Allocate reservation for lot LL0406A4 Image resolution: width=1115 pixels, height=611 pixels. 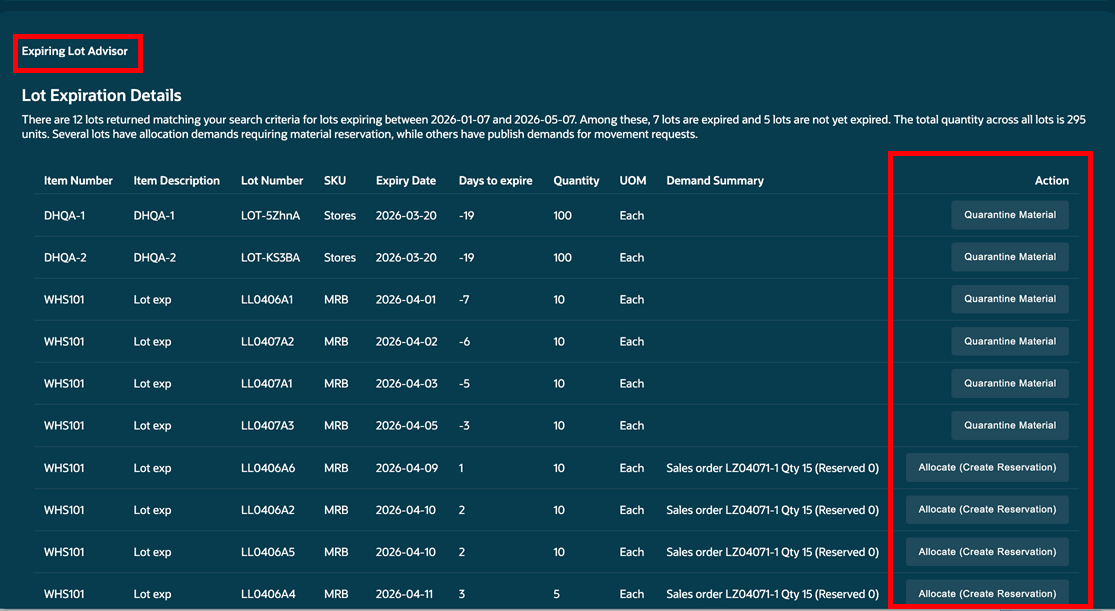(x=987, y=594)
